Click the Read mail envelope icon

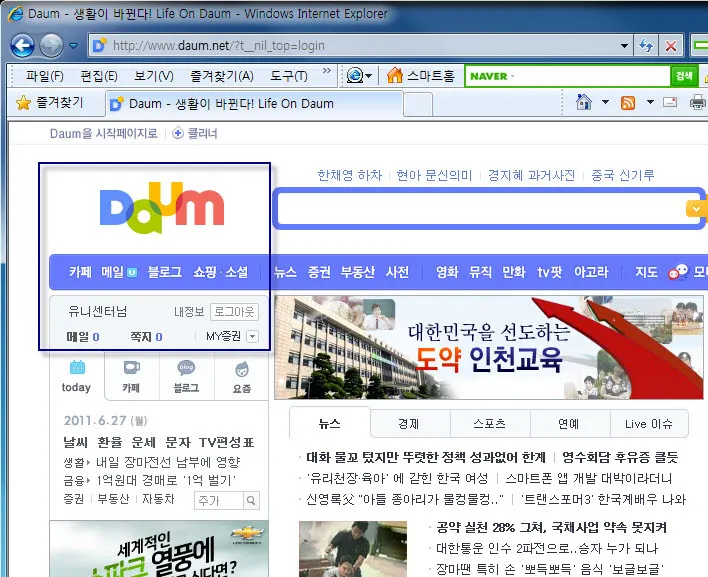coord(671,103)
